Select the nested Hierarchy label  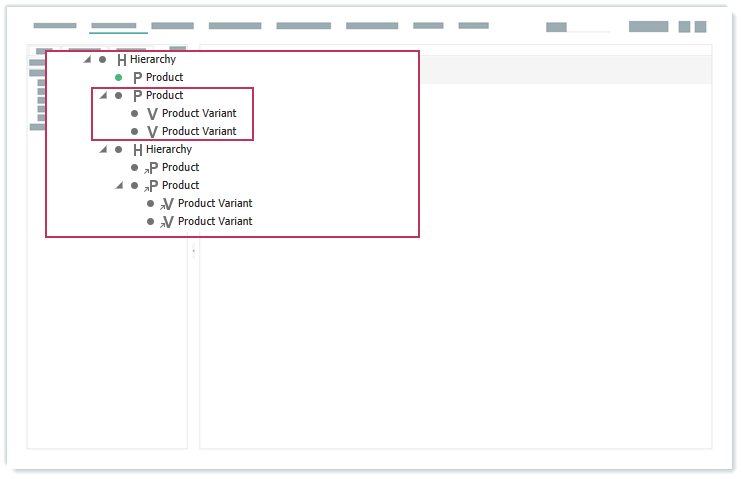[x=169, y=149]
